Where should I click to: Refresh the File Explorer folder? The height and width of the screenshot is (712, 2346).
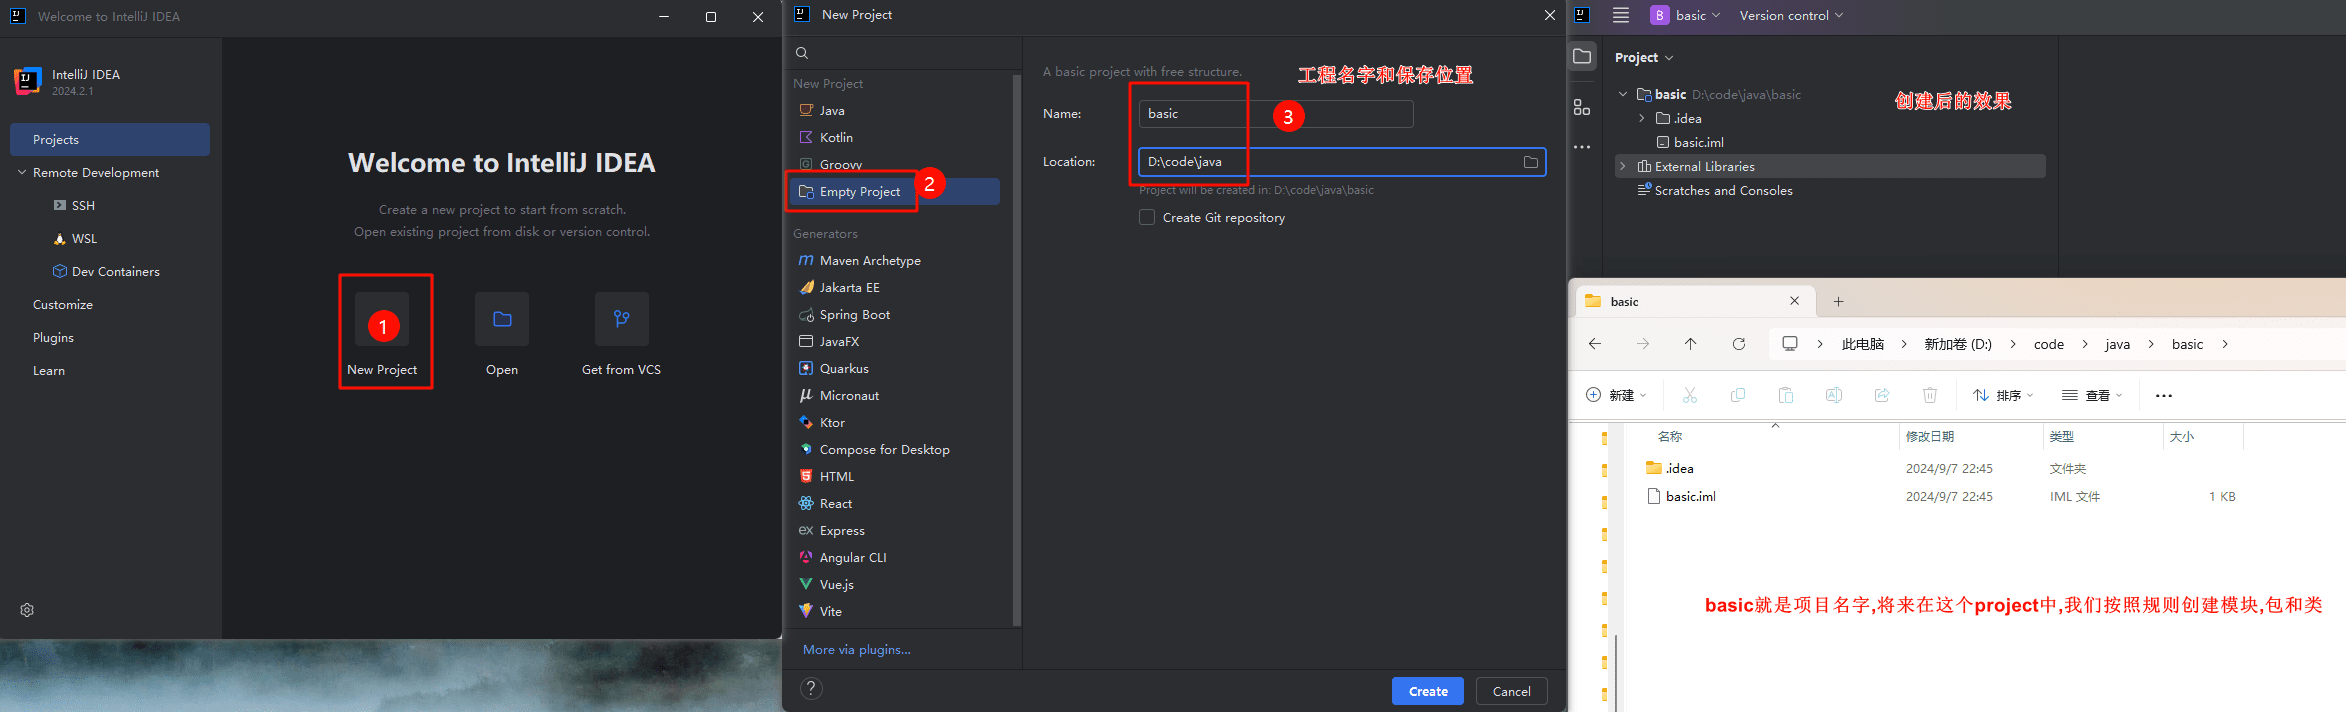tap(1739, 344)
